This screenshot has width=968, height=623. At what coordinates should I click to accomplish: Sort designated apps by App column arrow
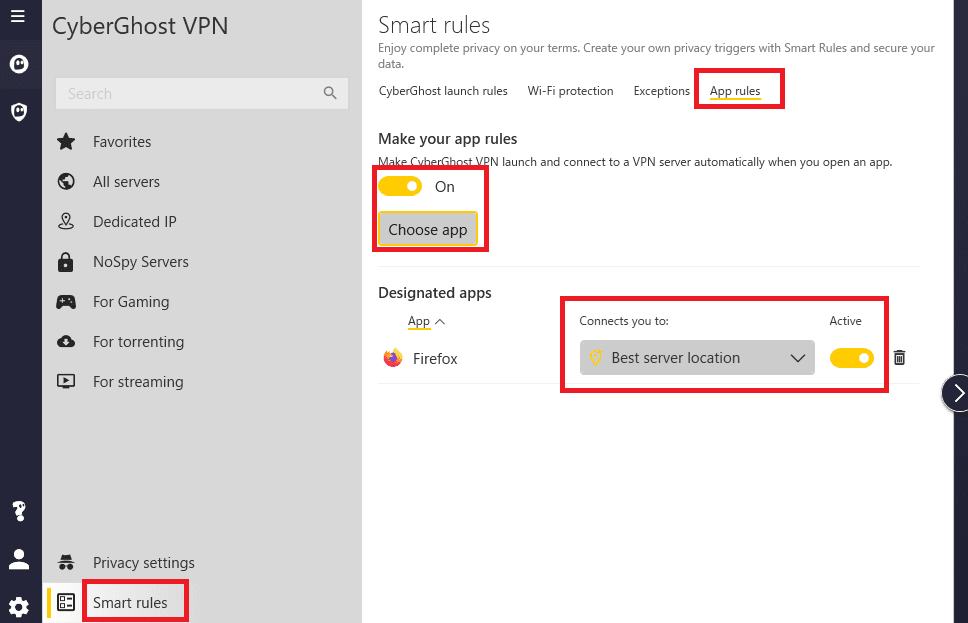pos(440,322)
